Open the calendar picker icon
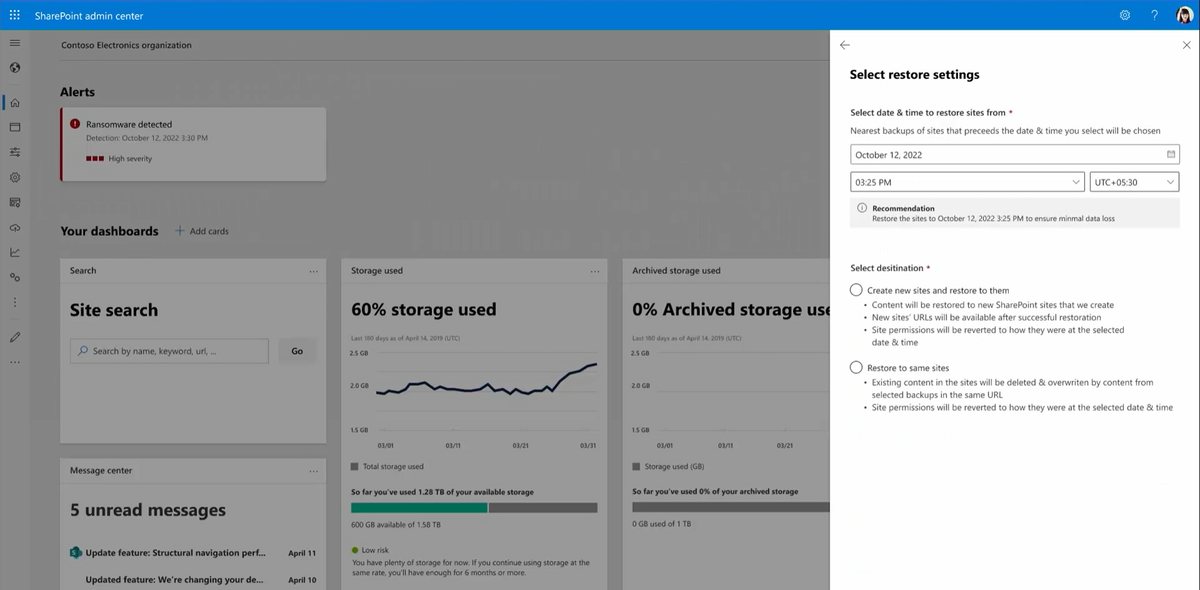 [1171, 155]
